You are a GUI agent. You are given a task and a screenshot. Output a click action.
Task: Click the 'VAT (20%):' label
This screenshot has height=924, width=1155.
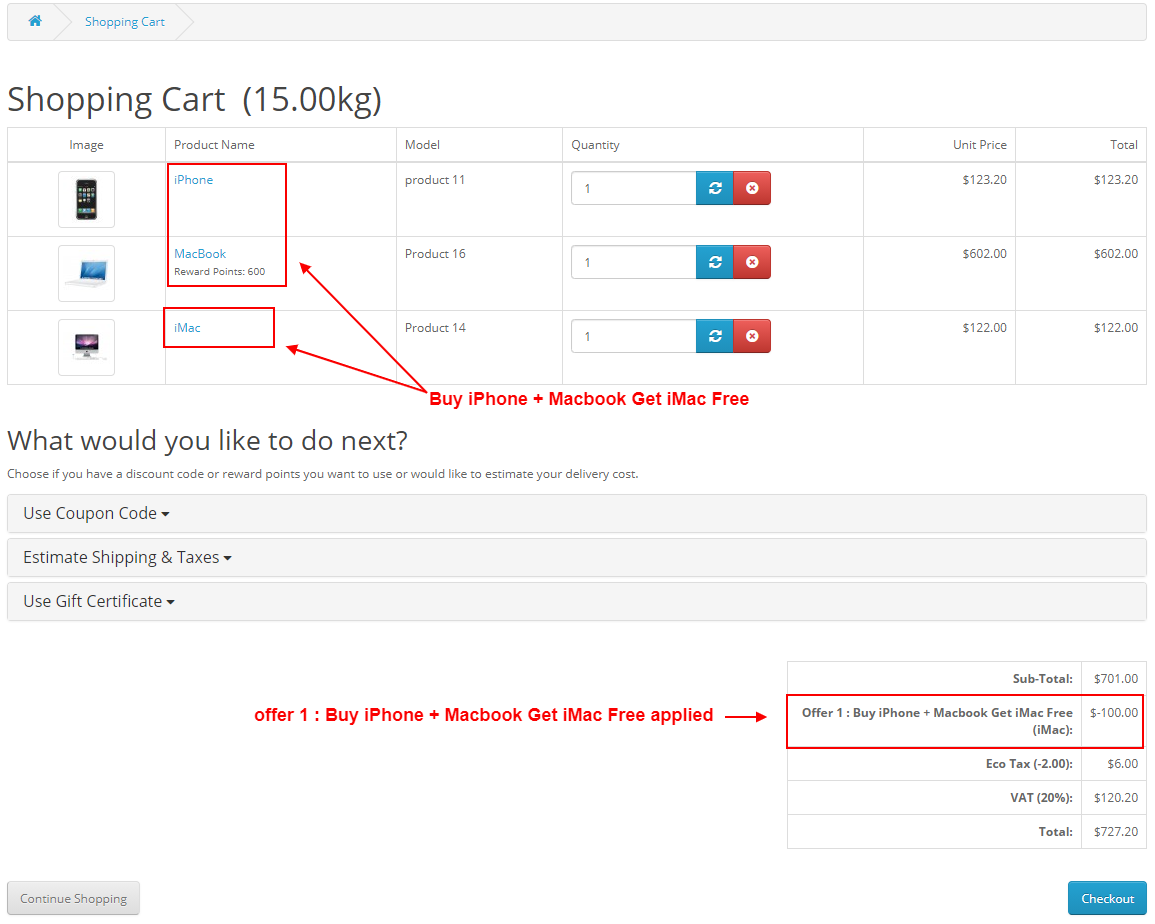[x=1042, y=797]
